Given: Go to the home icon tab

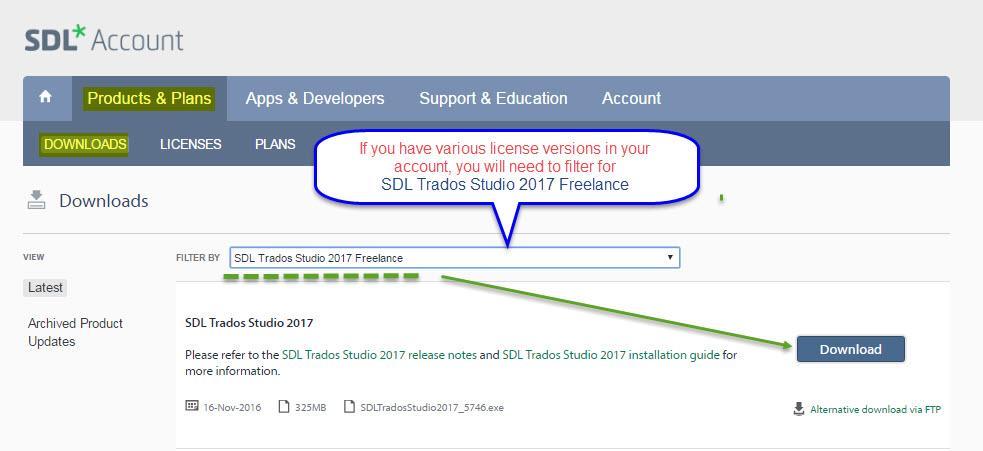Looking at the screenshot, I should 46,97.
